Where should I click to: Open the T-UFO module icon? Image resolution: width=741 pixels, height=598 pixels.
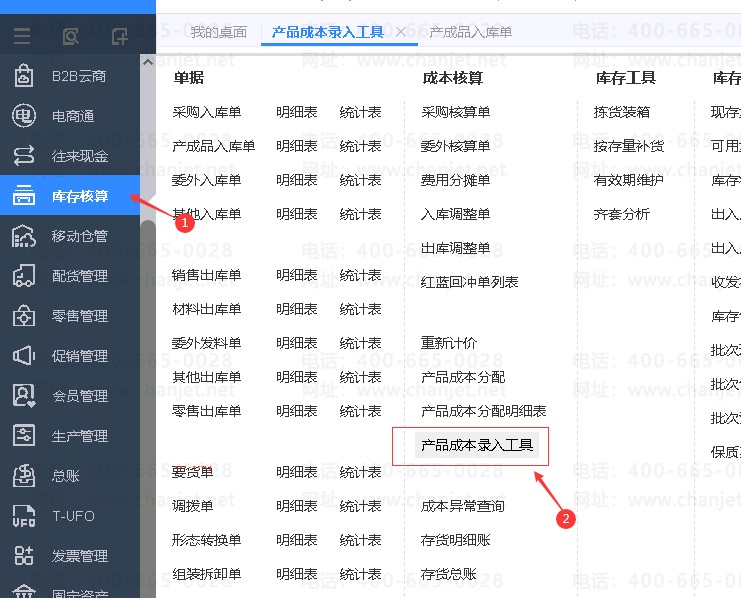tap(24, 516)
